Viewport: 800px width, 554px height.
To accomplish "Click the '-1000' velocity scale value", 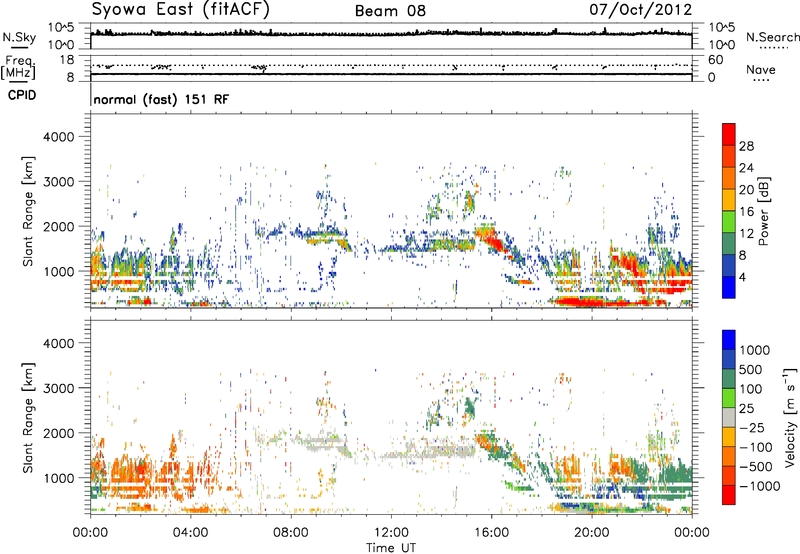I will pyautogui.click(x=759, y=486).
